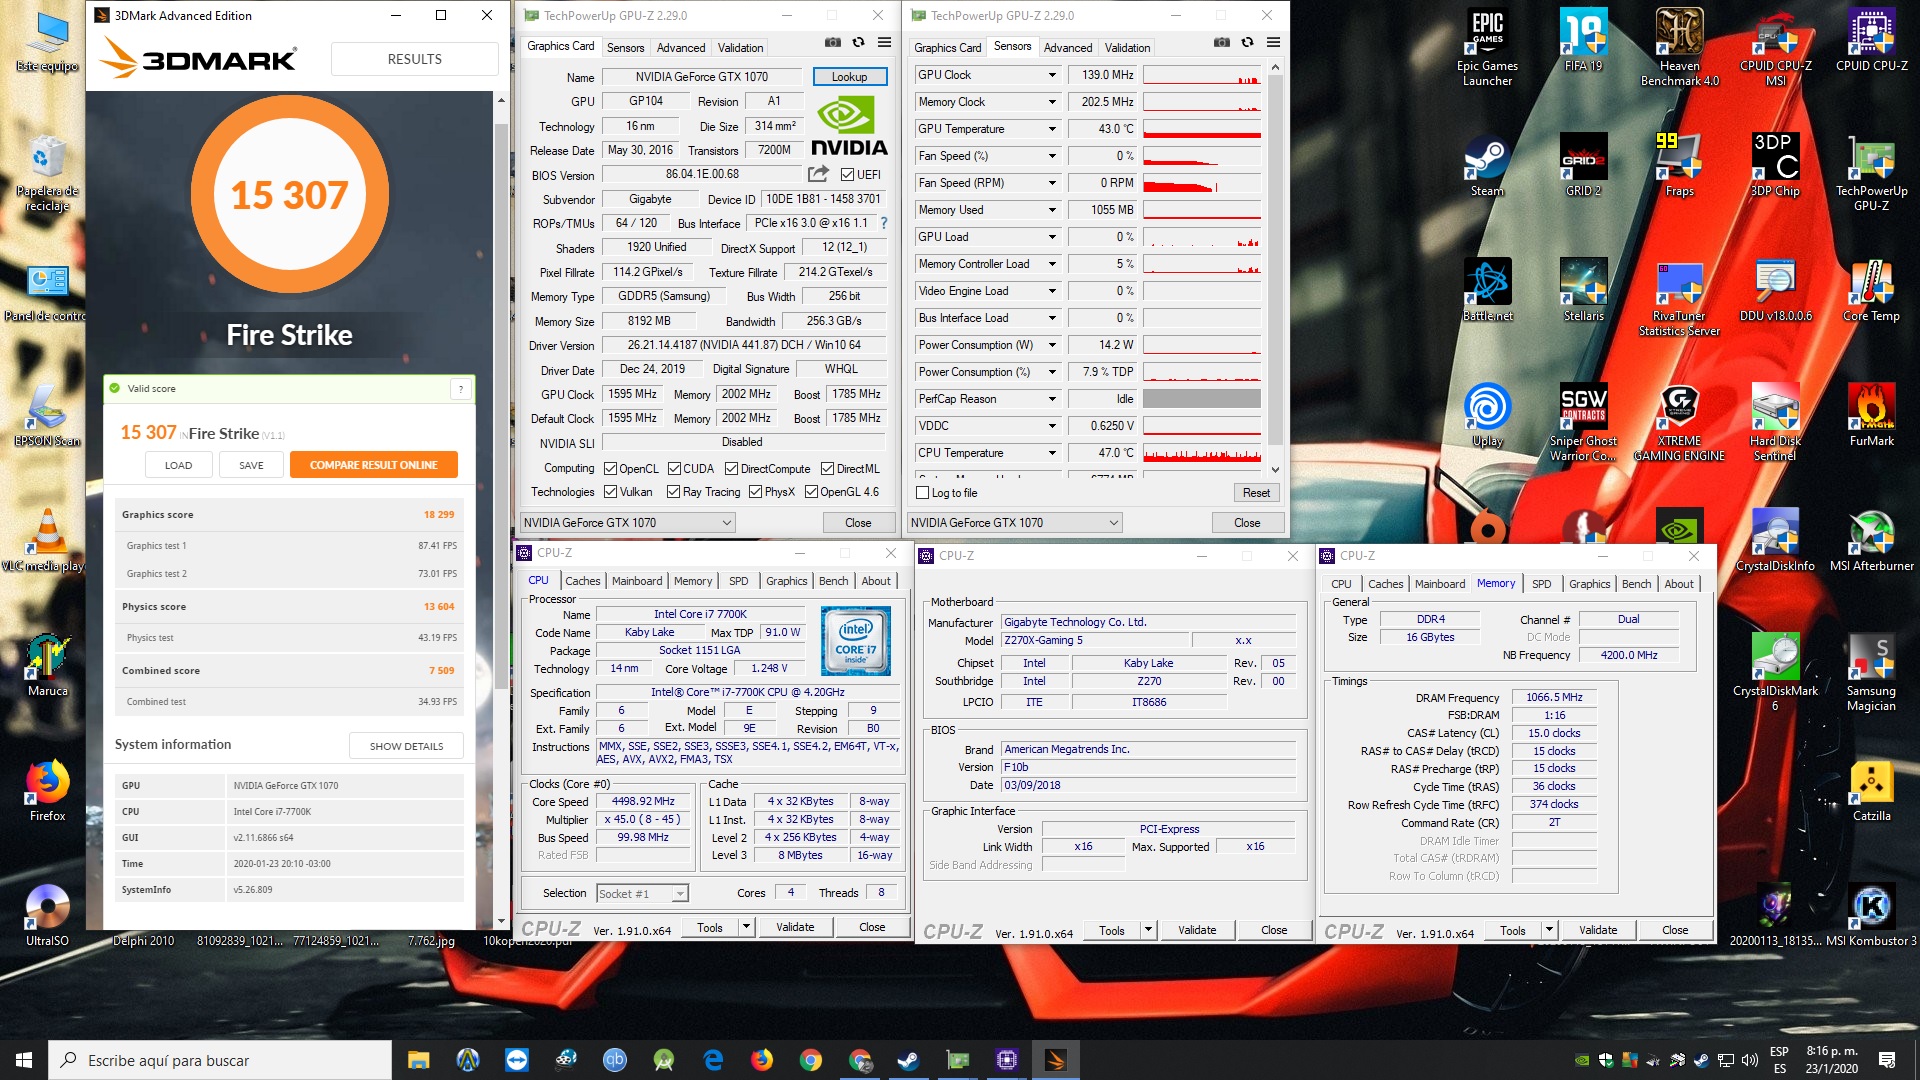Screen dimensions: 1920x1080
Task: Open Windows Start menu
Action: click(x=24, y=1060)
